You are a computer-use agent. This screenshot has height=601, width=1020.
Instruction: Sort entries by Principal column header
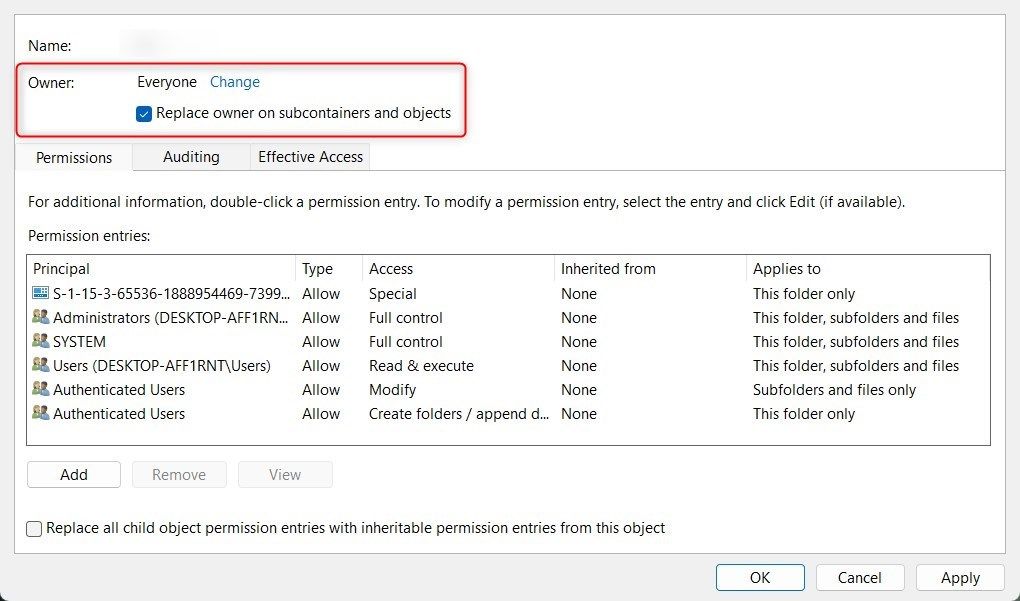point(62,269)
